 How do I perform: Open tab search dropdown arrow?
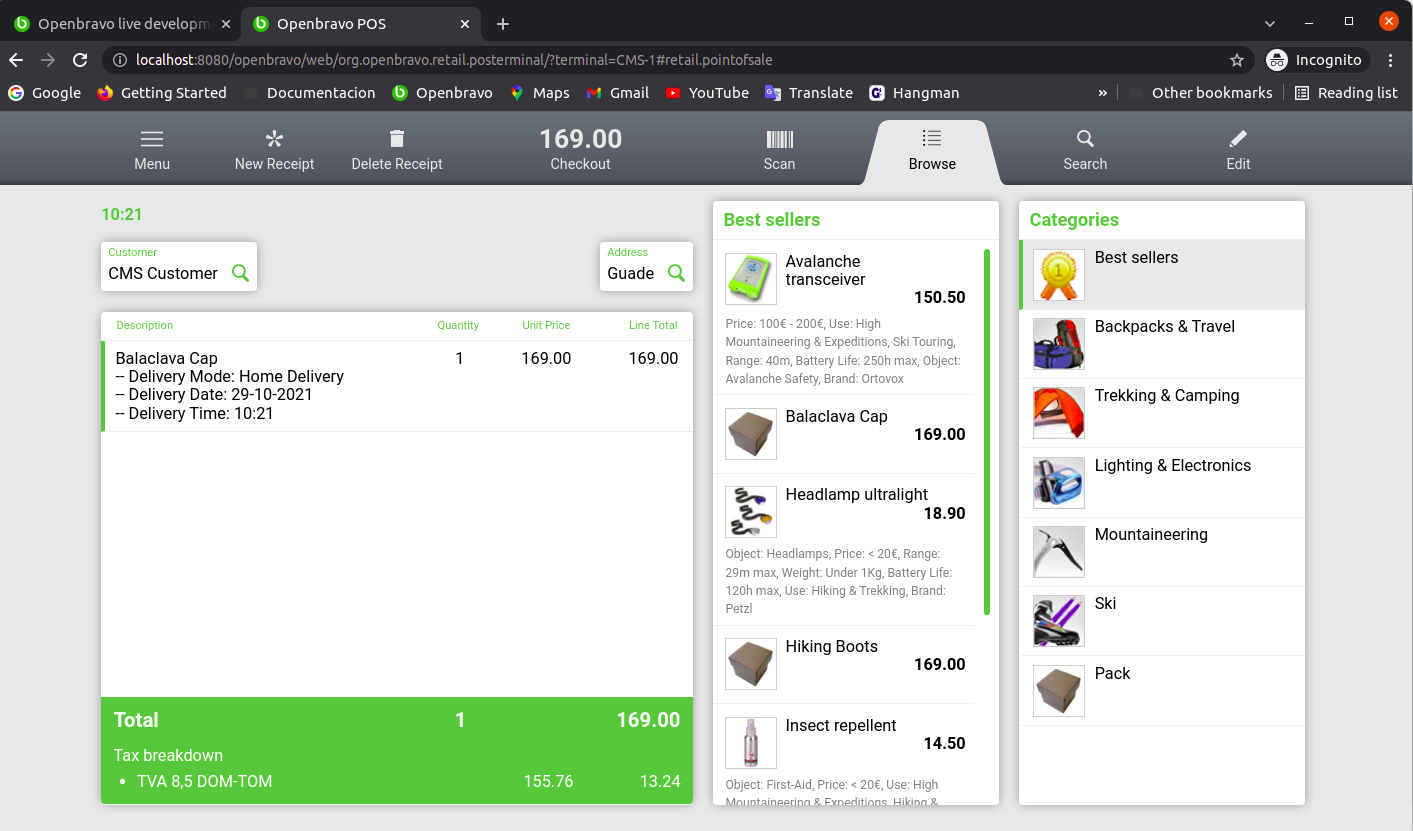[x=1270, y=23]
